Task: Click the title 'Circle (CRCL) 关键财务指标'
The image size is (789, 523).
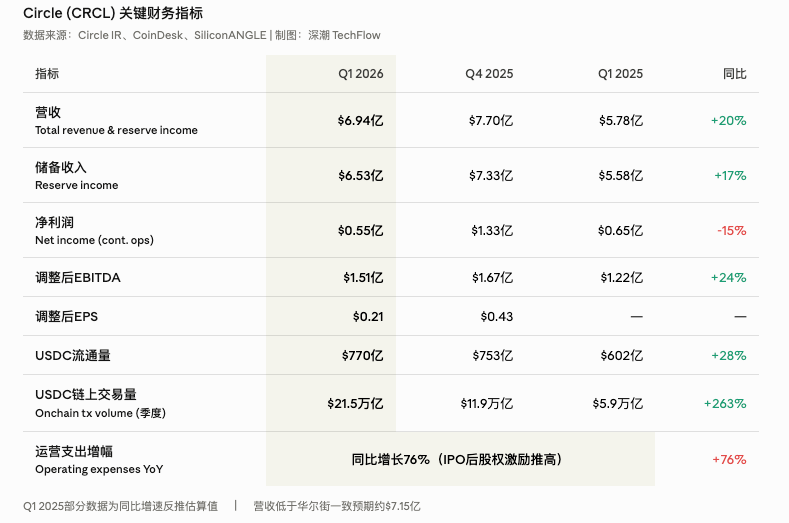Action: coord(113,13)
